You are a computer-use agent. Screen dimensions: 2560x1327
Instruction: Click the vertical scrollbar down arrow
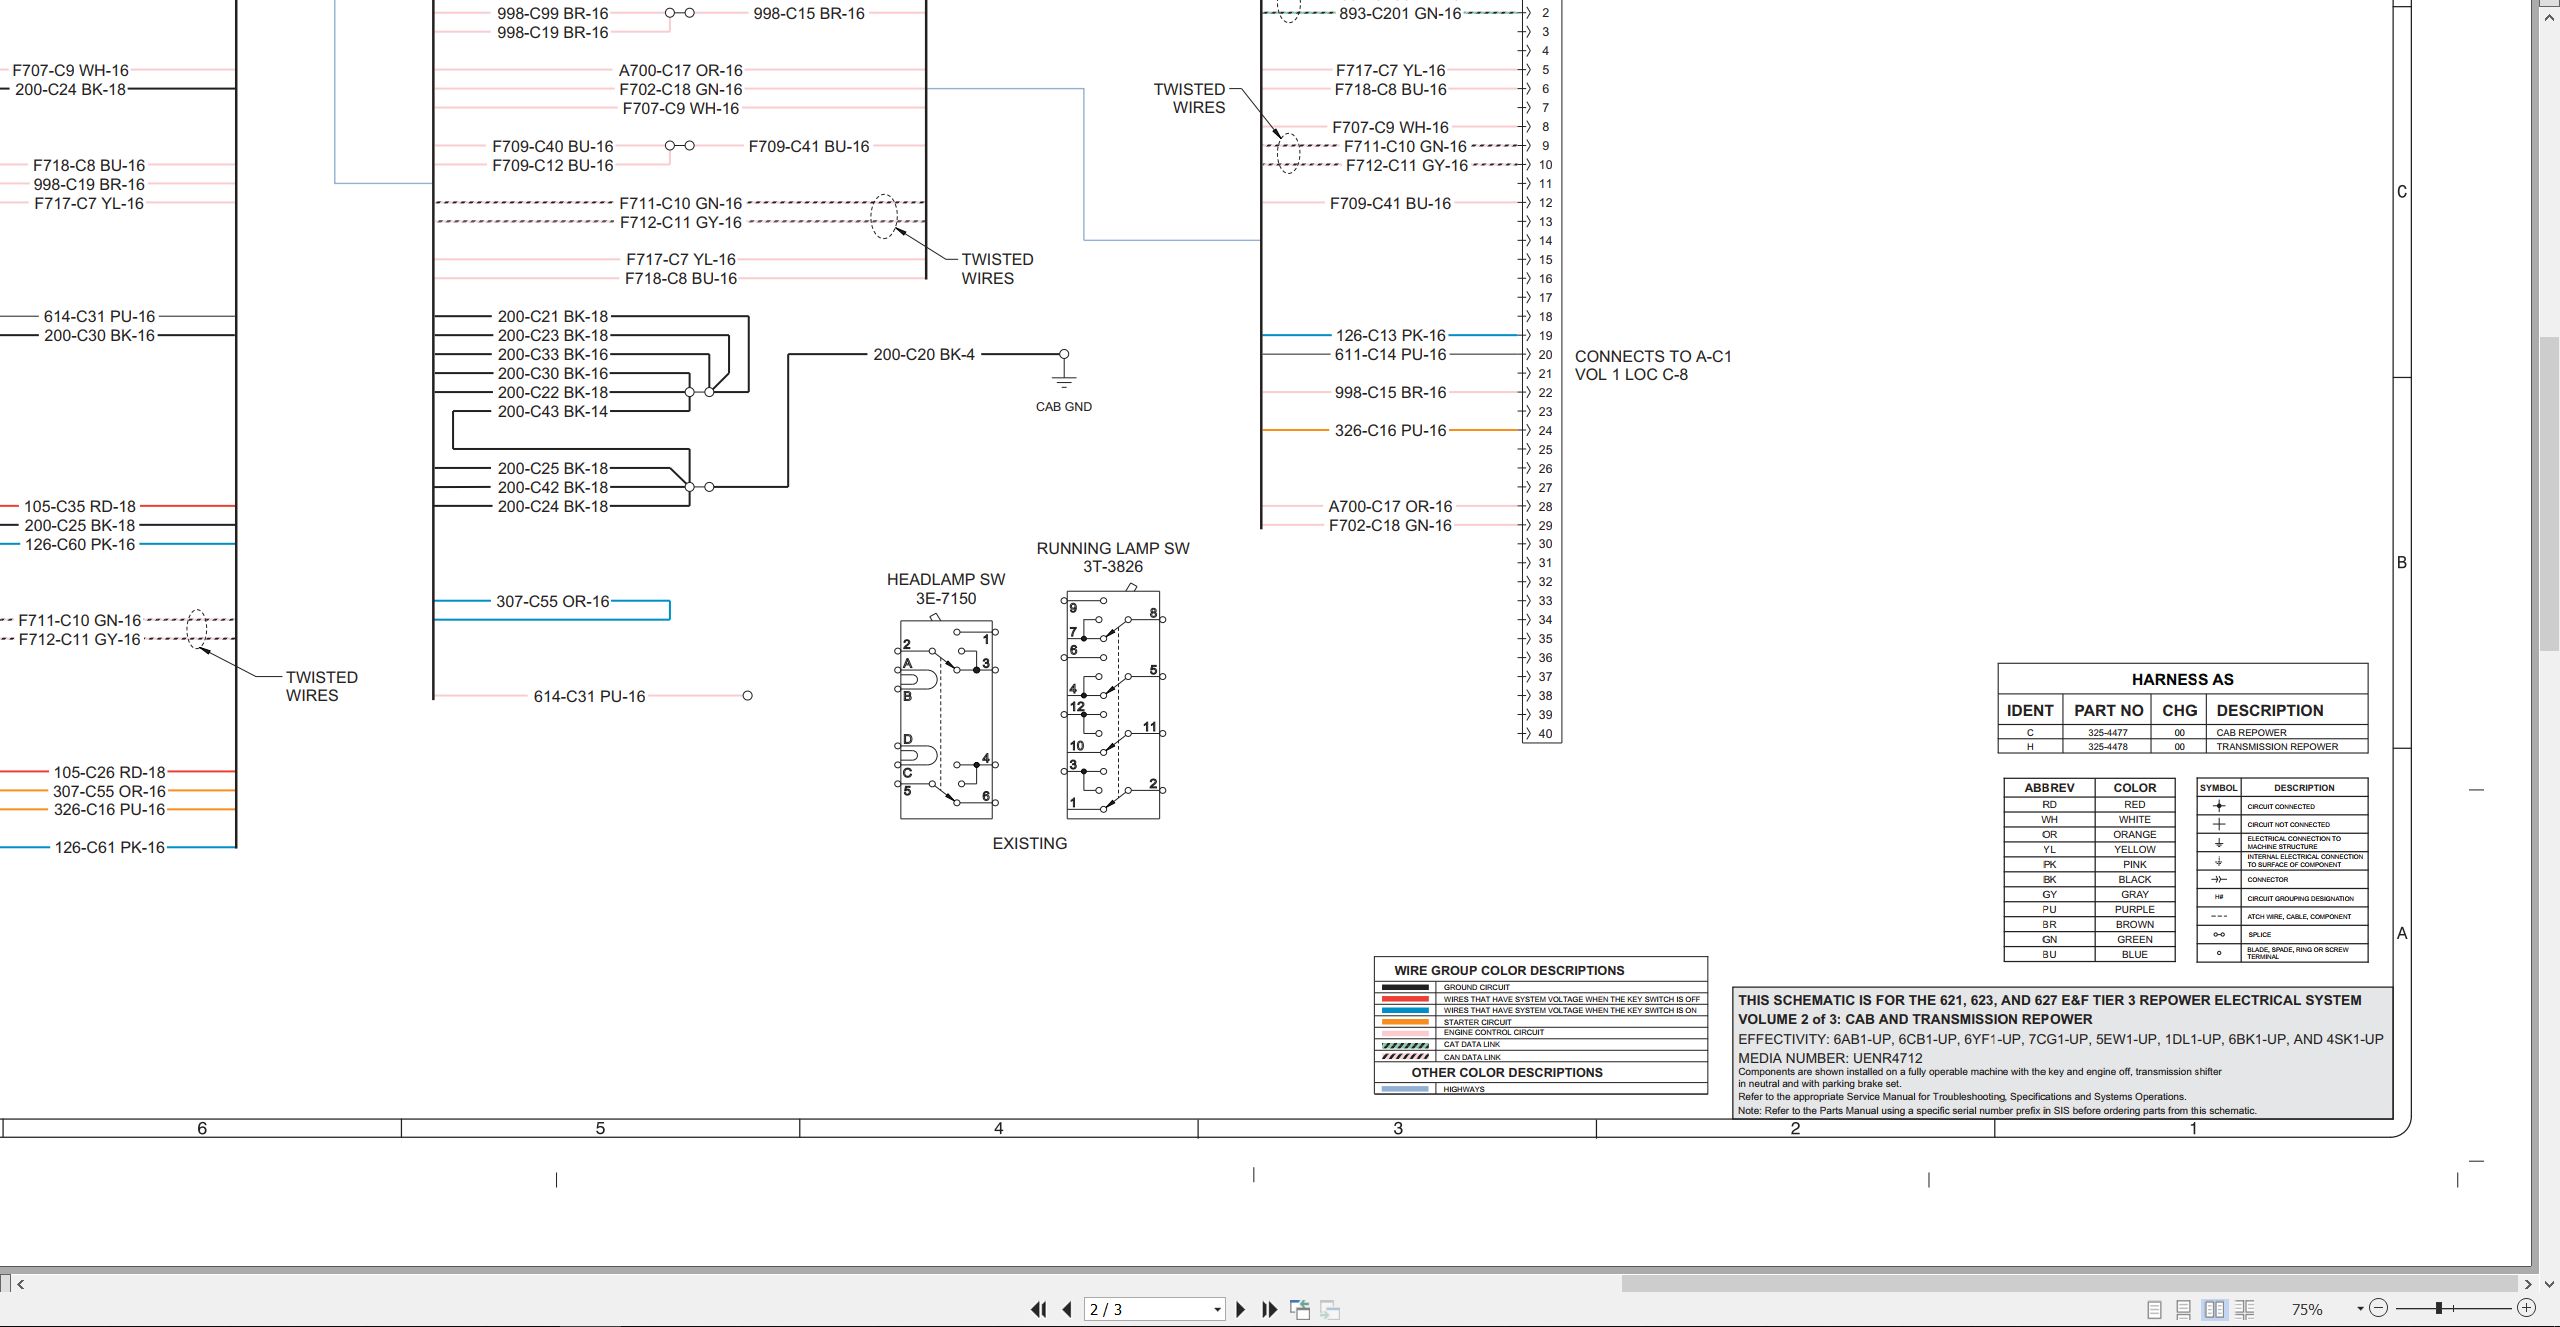click(x=2550, y=1283)
